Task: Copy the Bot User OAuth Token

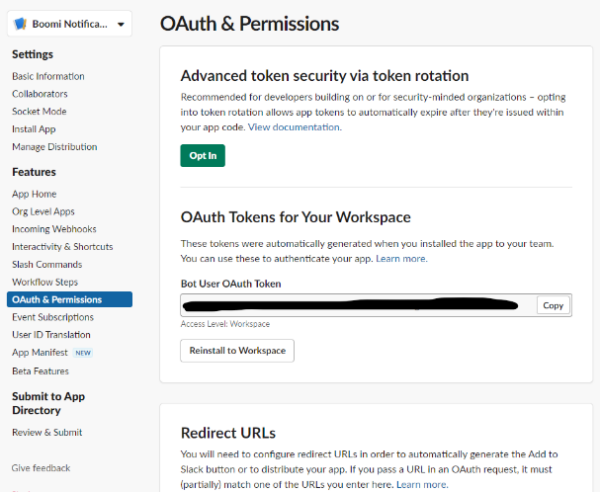Action: pyautogui.click(x=553, y=305)
